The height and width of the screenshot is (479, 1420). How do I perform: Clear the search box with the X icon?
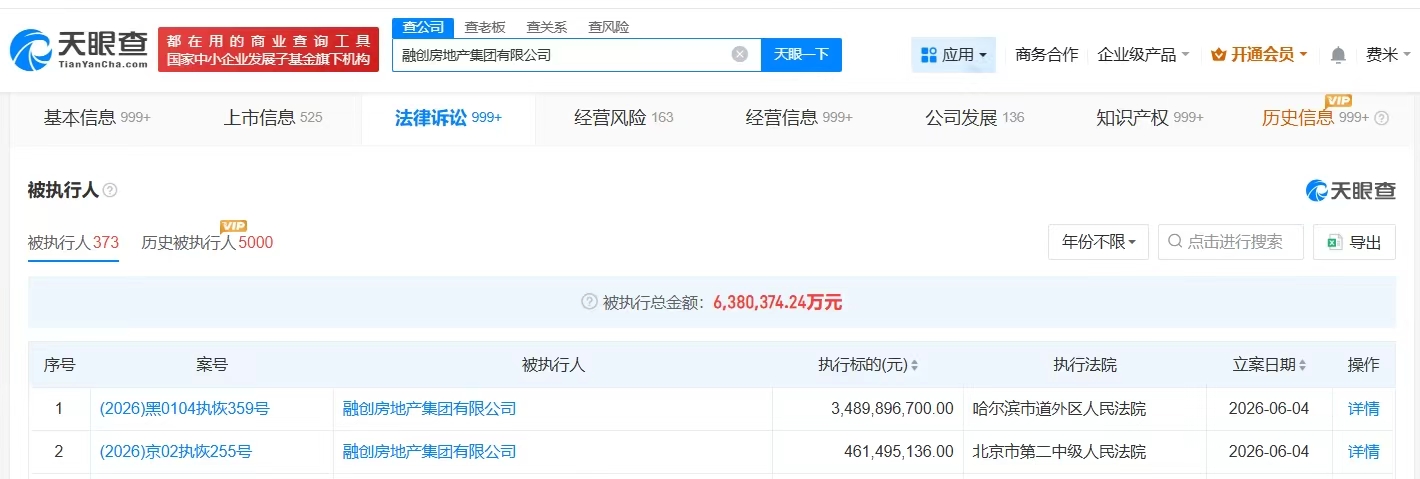[x=740, y=54]
